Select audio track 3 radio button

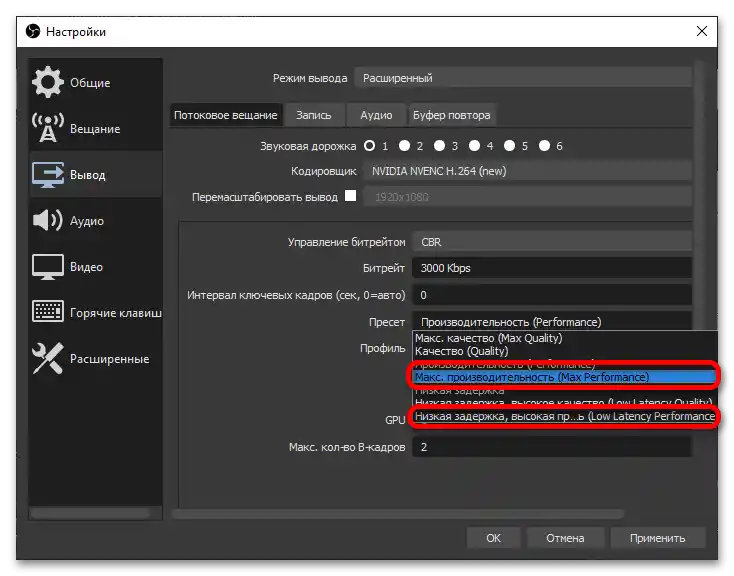(439, 146)
